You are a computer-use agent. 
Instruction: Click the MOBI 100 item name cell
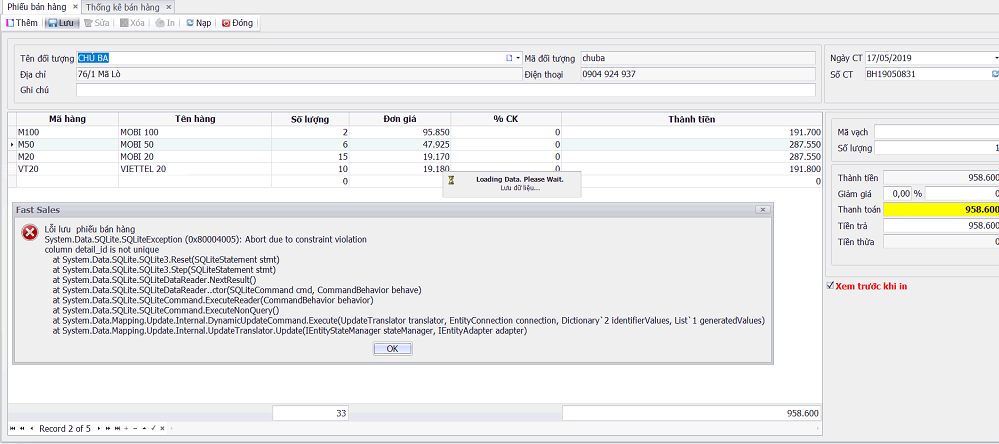pos(194,132)
